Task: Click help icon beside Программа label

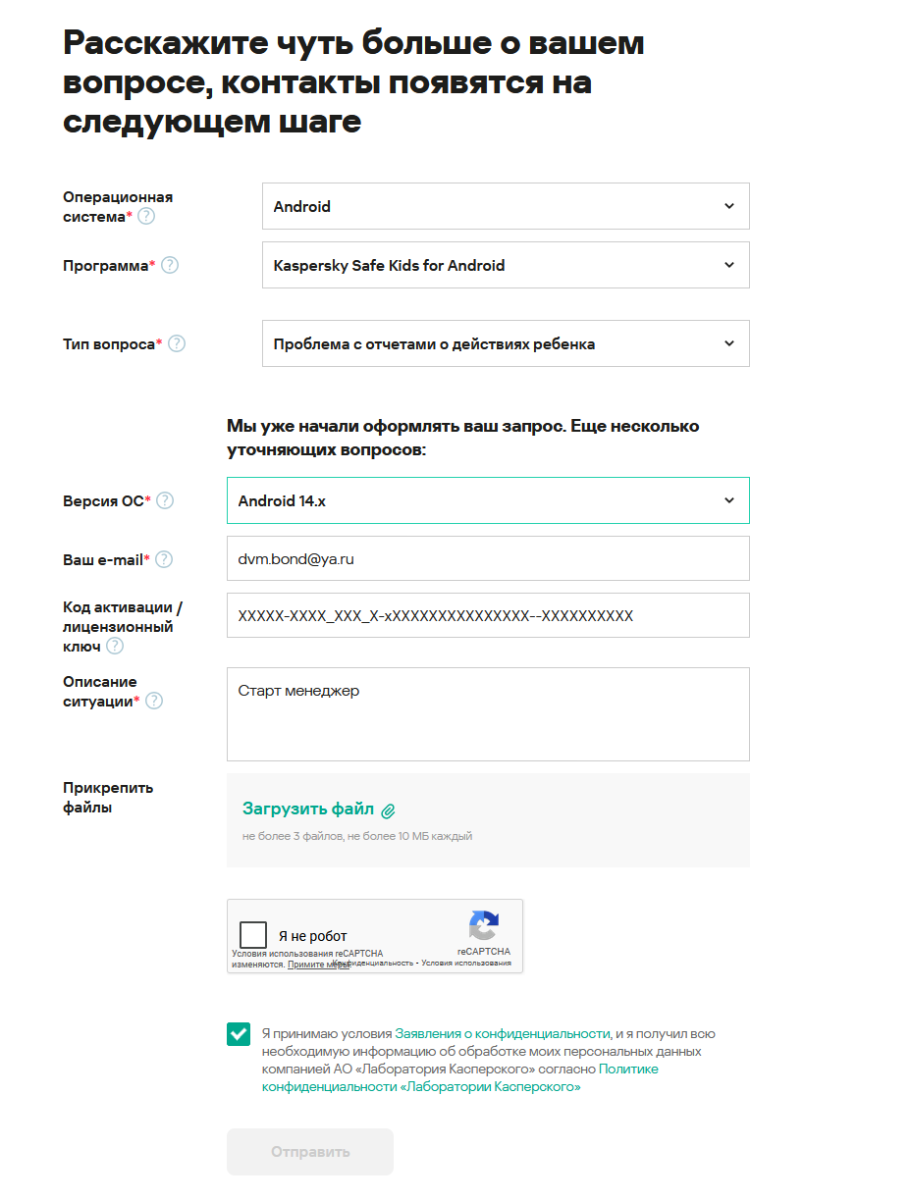Action: coord(170,265)
